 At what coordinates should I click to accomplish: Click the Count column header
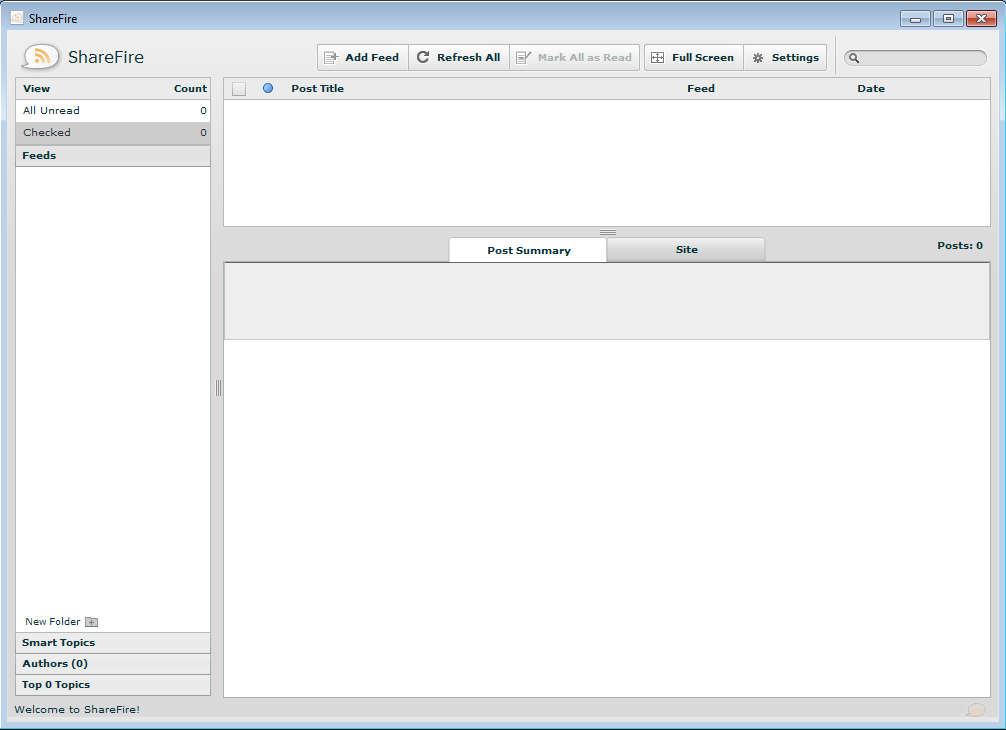pyautogui.click(x=190, y=89)
